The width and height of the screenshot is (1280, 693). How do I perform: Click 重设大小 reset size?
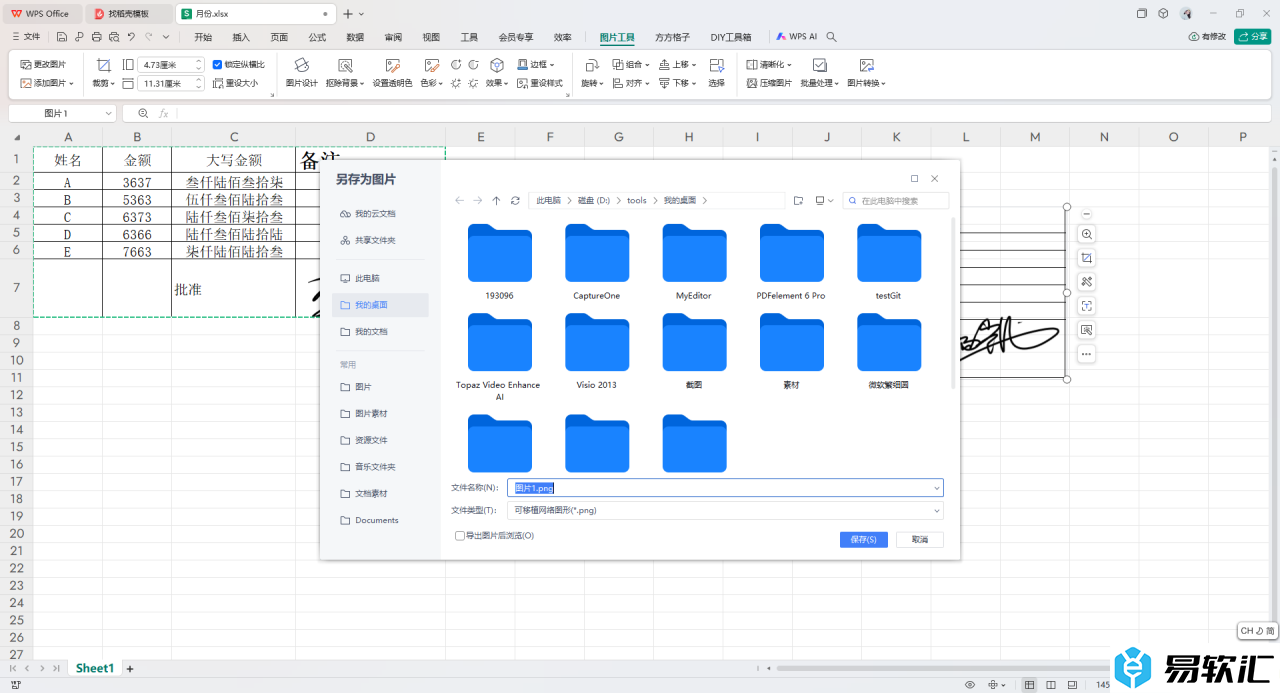[235, 83]
